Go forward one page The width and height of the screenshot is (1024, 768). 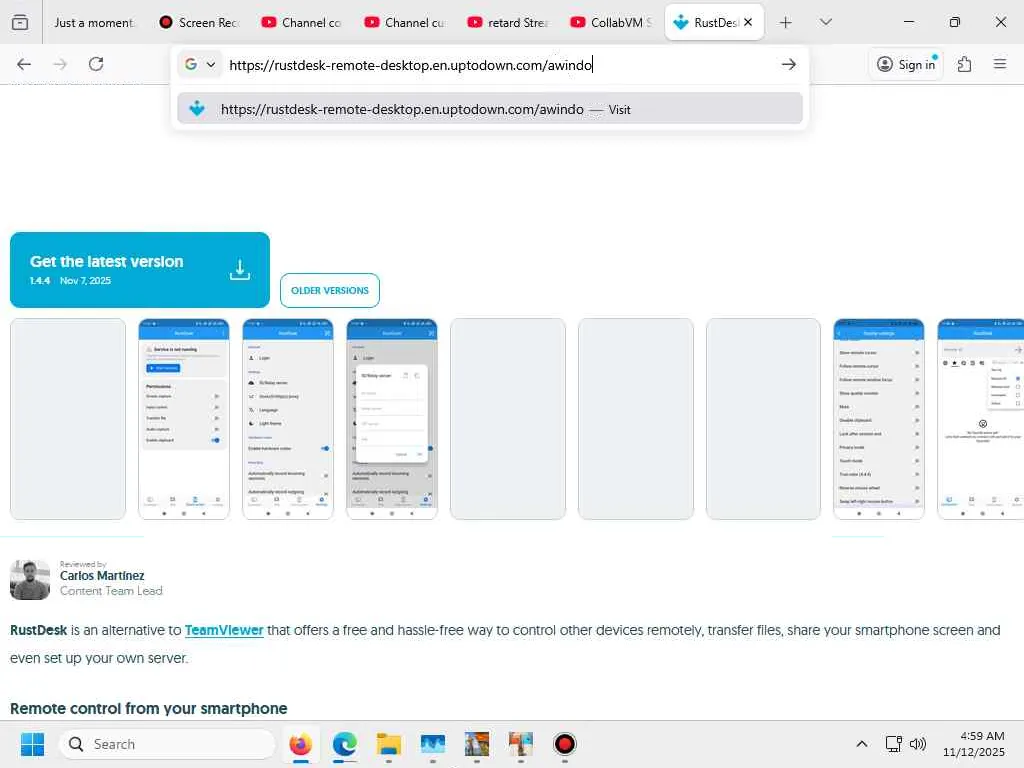60,64
